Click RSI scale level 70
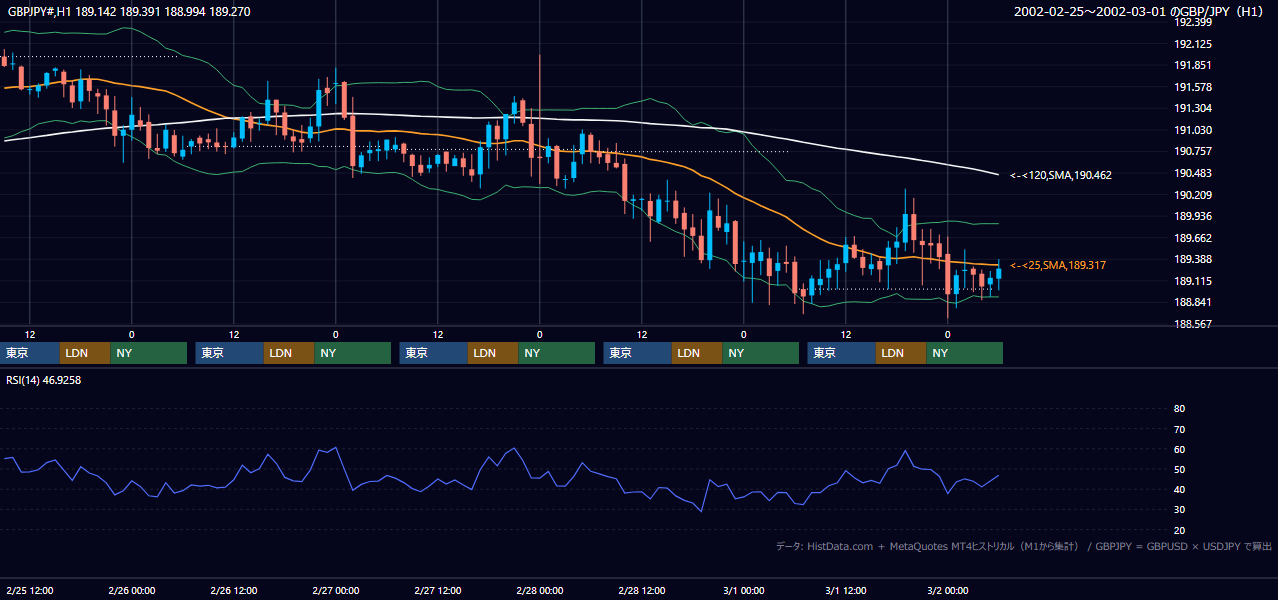1278x600 pixels. [x=1179, y=429]
